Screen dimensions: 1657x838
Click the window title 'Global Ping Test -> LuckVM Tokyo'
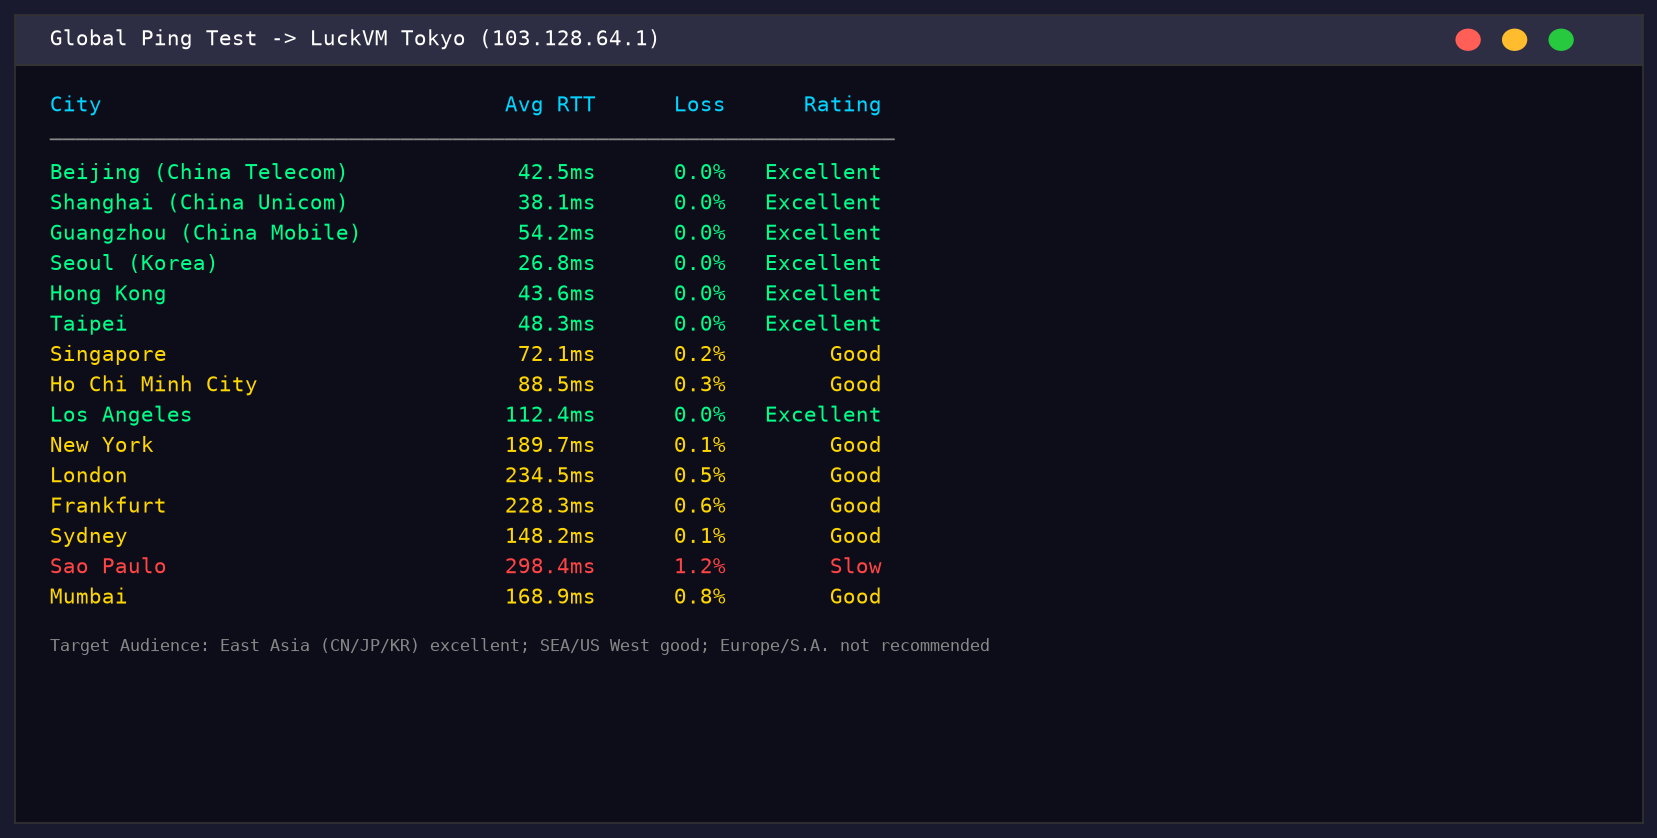point(258,39)
